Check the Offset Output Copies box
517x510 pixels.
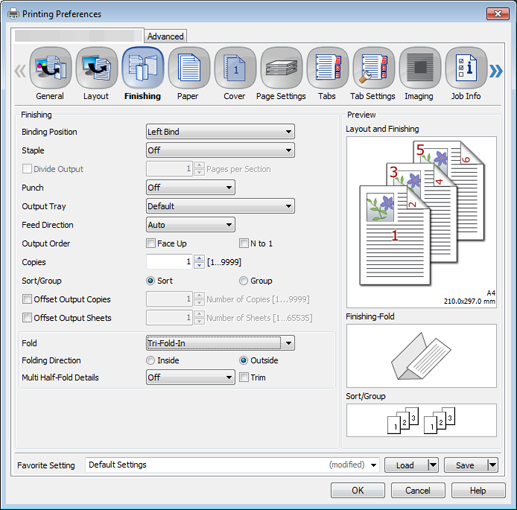[27, 299]
